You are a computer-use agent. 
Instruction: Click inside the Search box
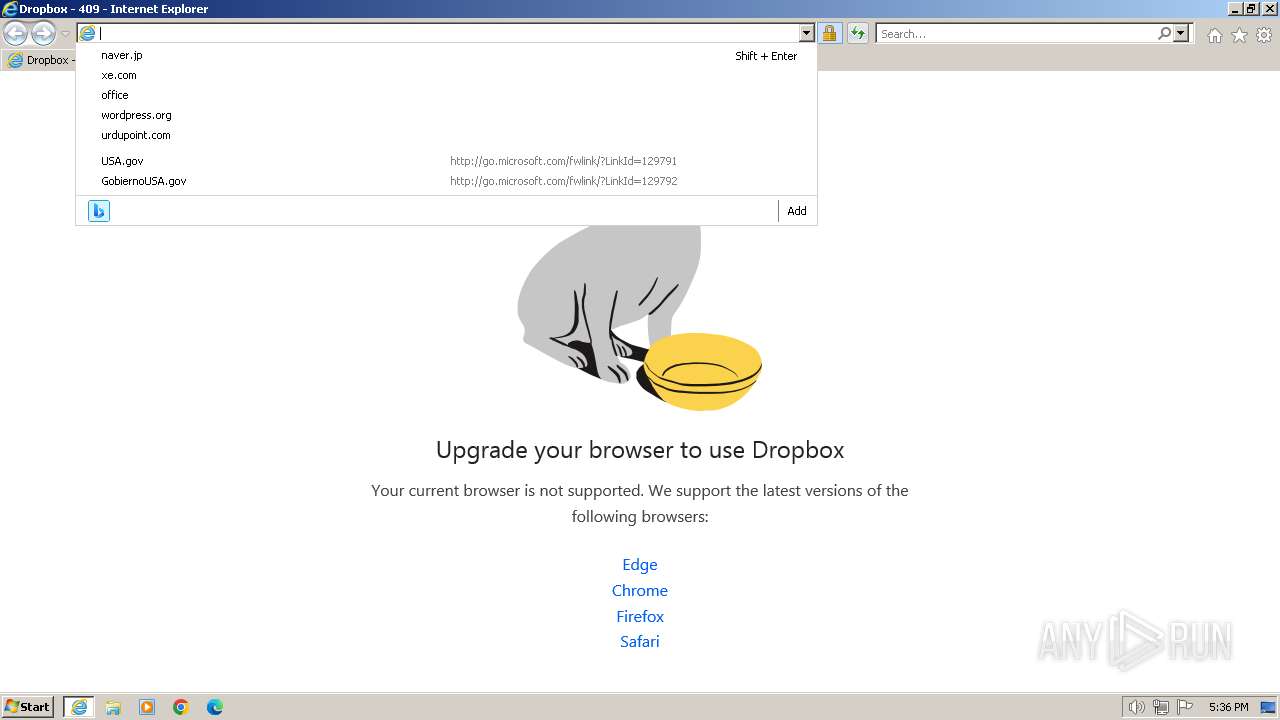(1016, 33)
